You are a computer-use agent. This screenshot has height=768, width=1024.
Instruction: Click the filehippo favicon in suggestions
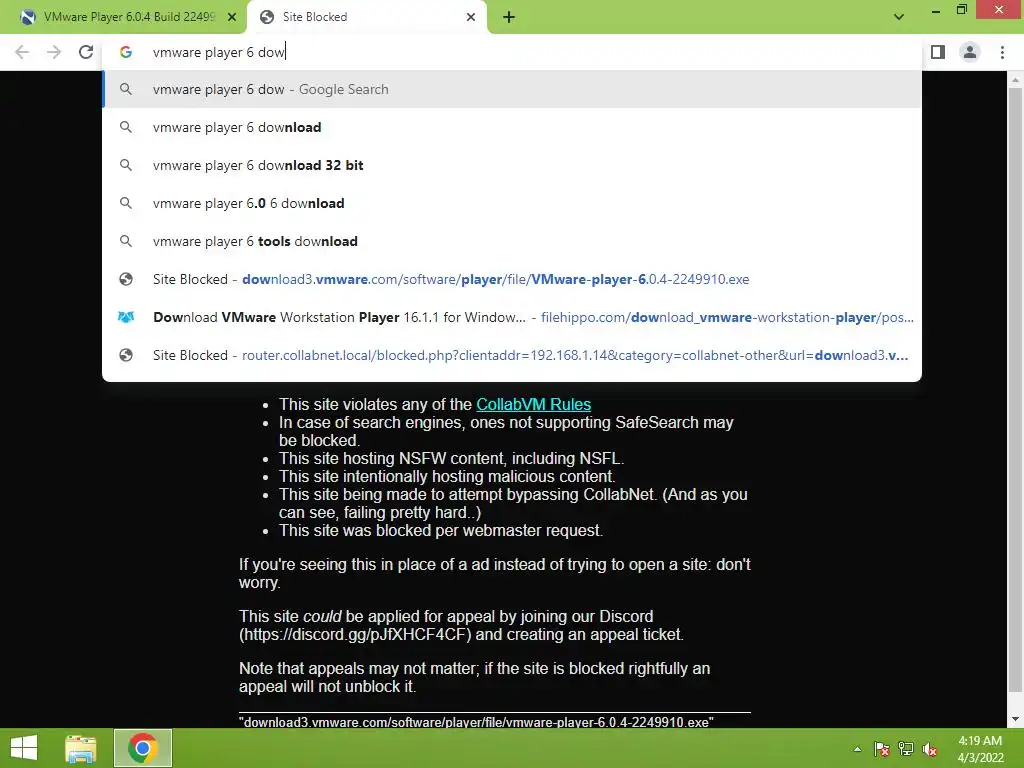click(x=126, y=317)
